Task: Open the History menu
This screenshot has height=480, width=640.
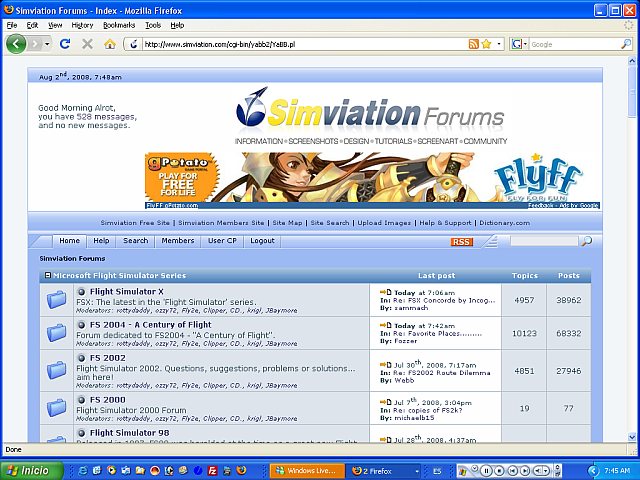Action: (x=82, y=24)
